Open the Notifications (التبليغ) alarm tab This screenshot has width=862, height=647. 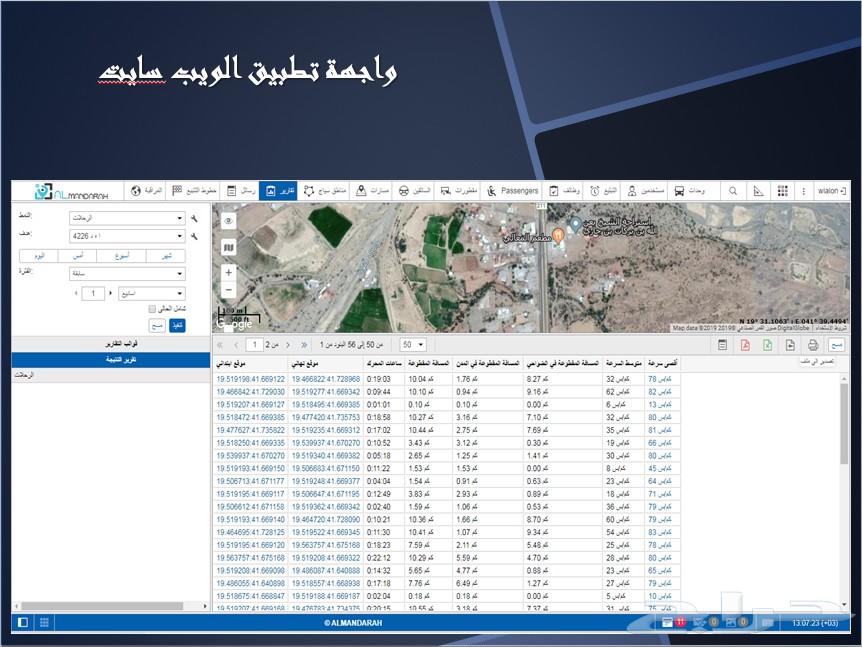(603, 191)
